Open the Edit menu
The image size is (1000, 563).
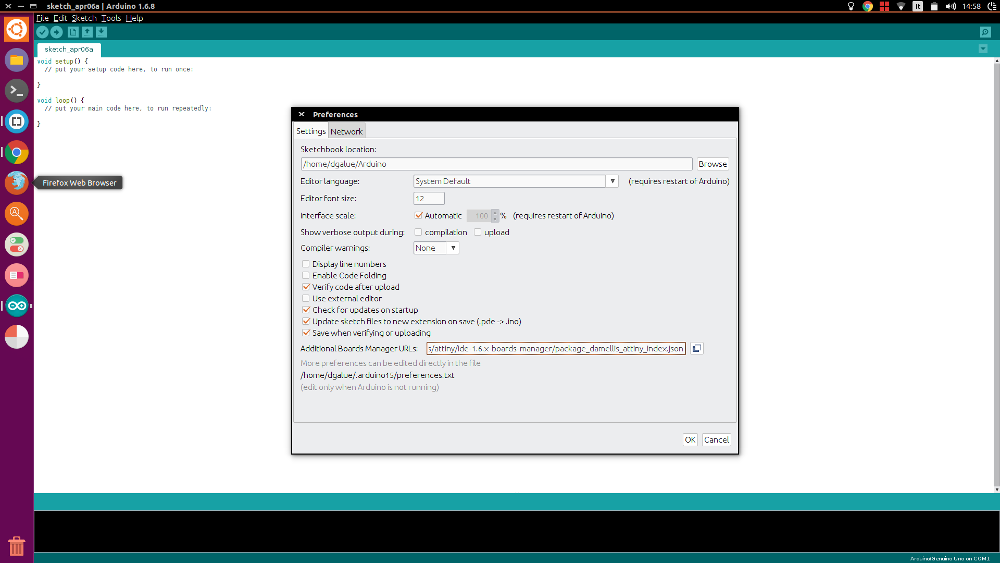point(60,18)
